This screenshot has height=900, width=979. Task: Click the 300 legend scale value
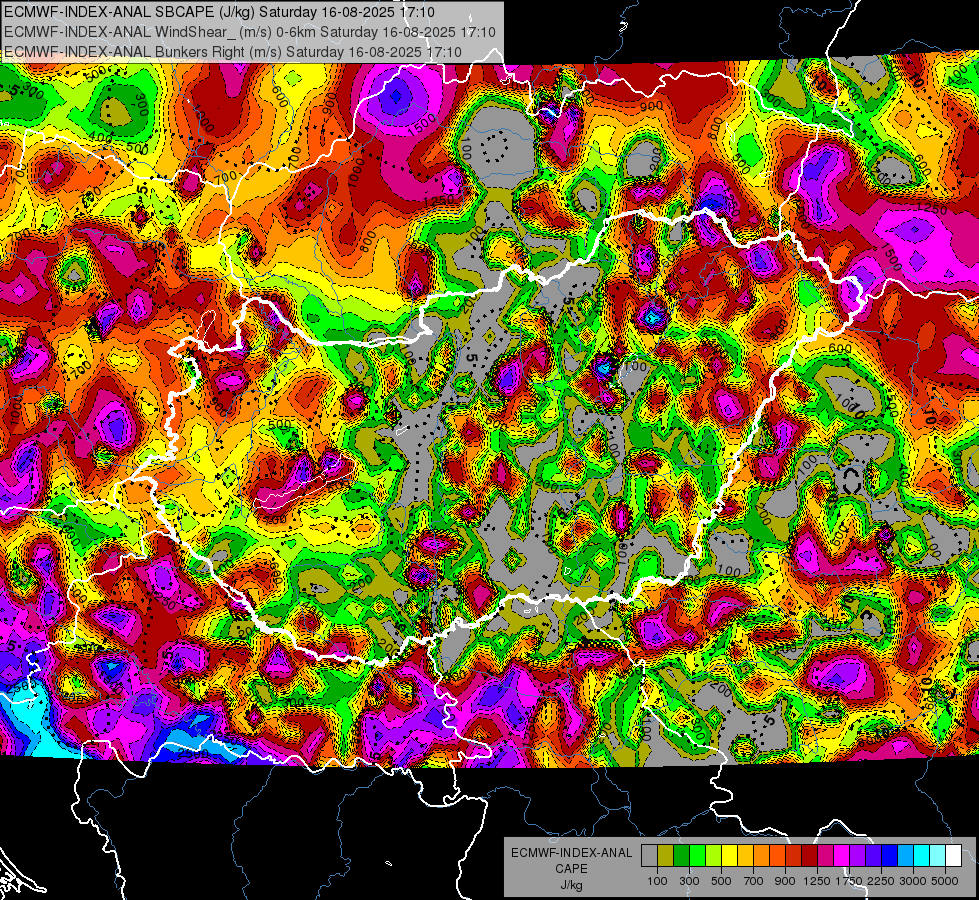pyautogui.click(x=689, y=881)
